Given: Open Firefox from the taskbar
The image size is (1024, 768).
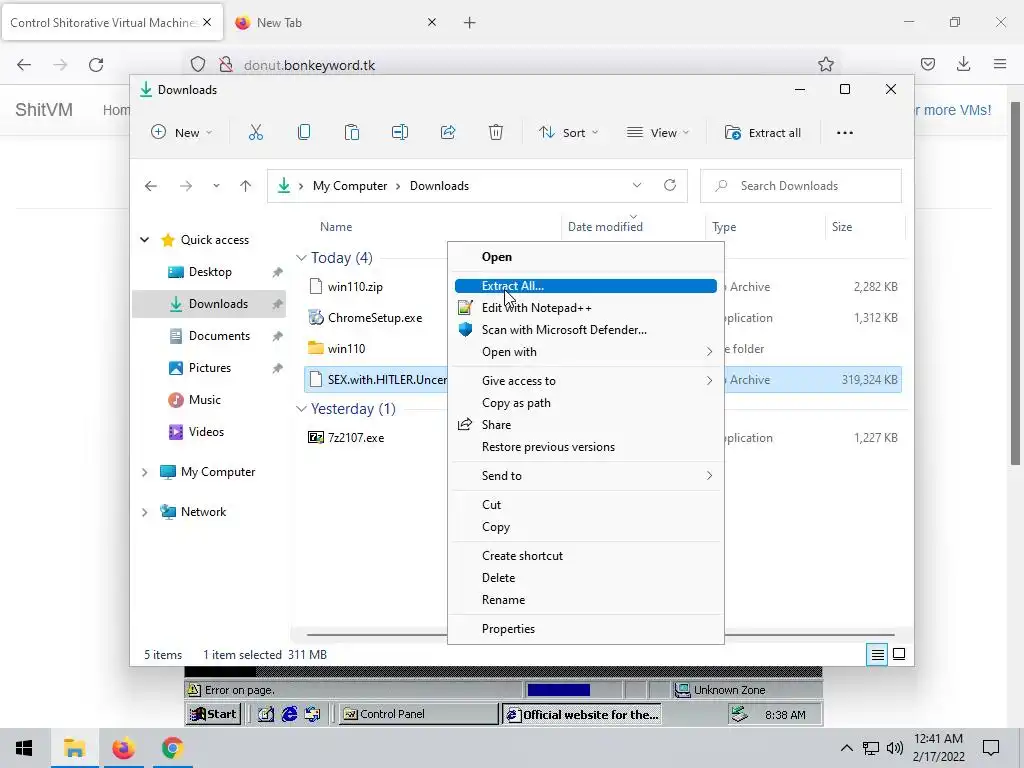Looking at the screenshot, I should click(x=123, y=748).
